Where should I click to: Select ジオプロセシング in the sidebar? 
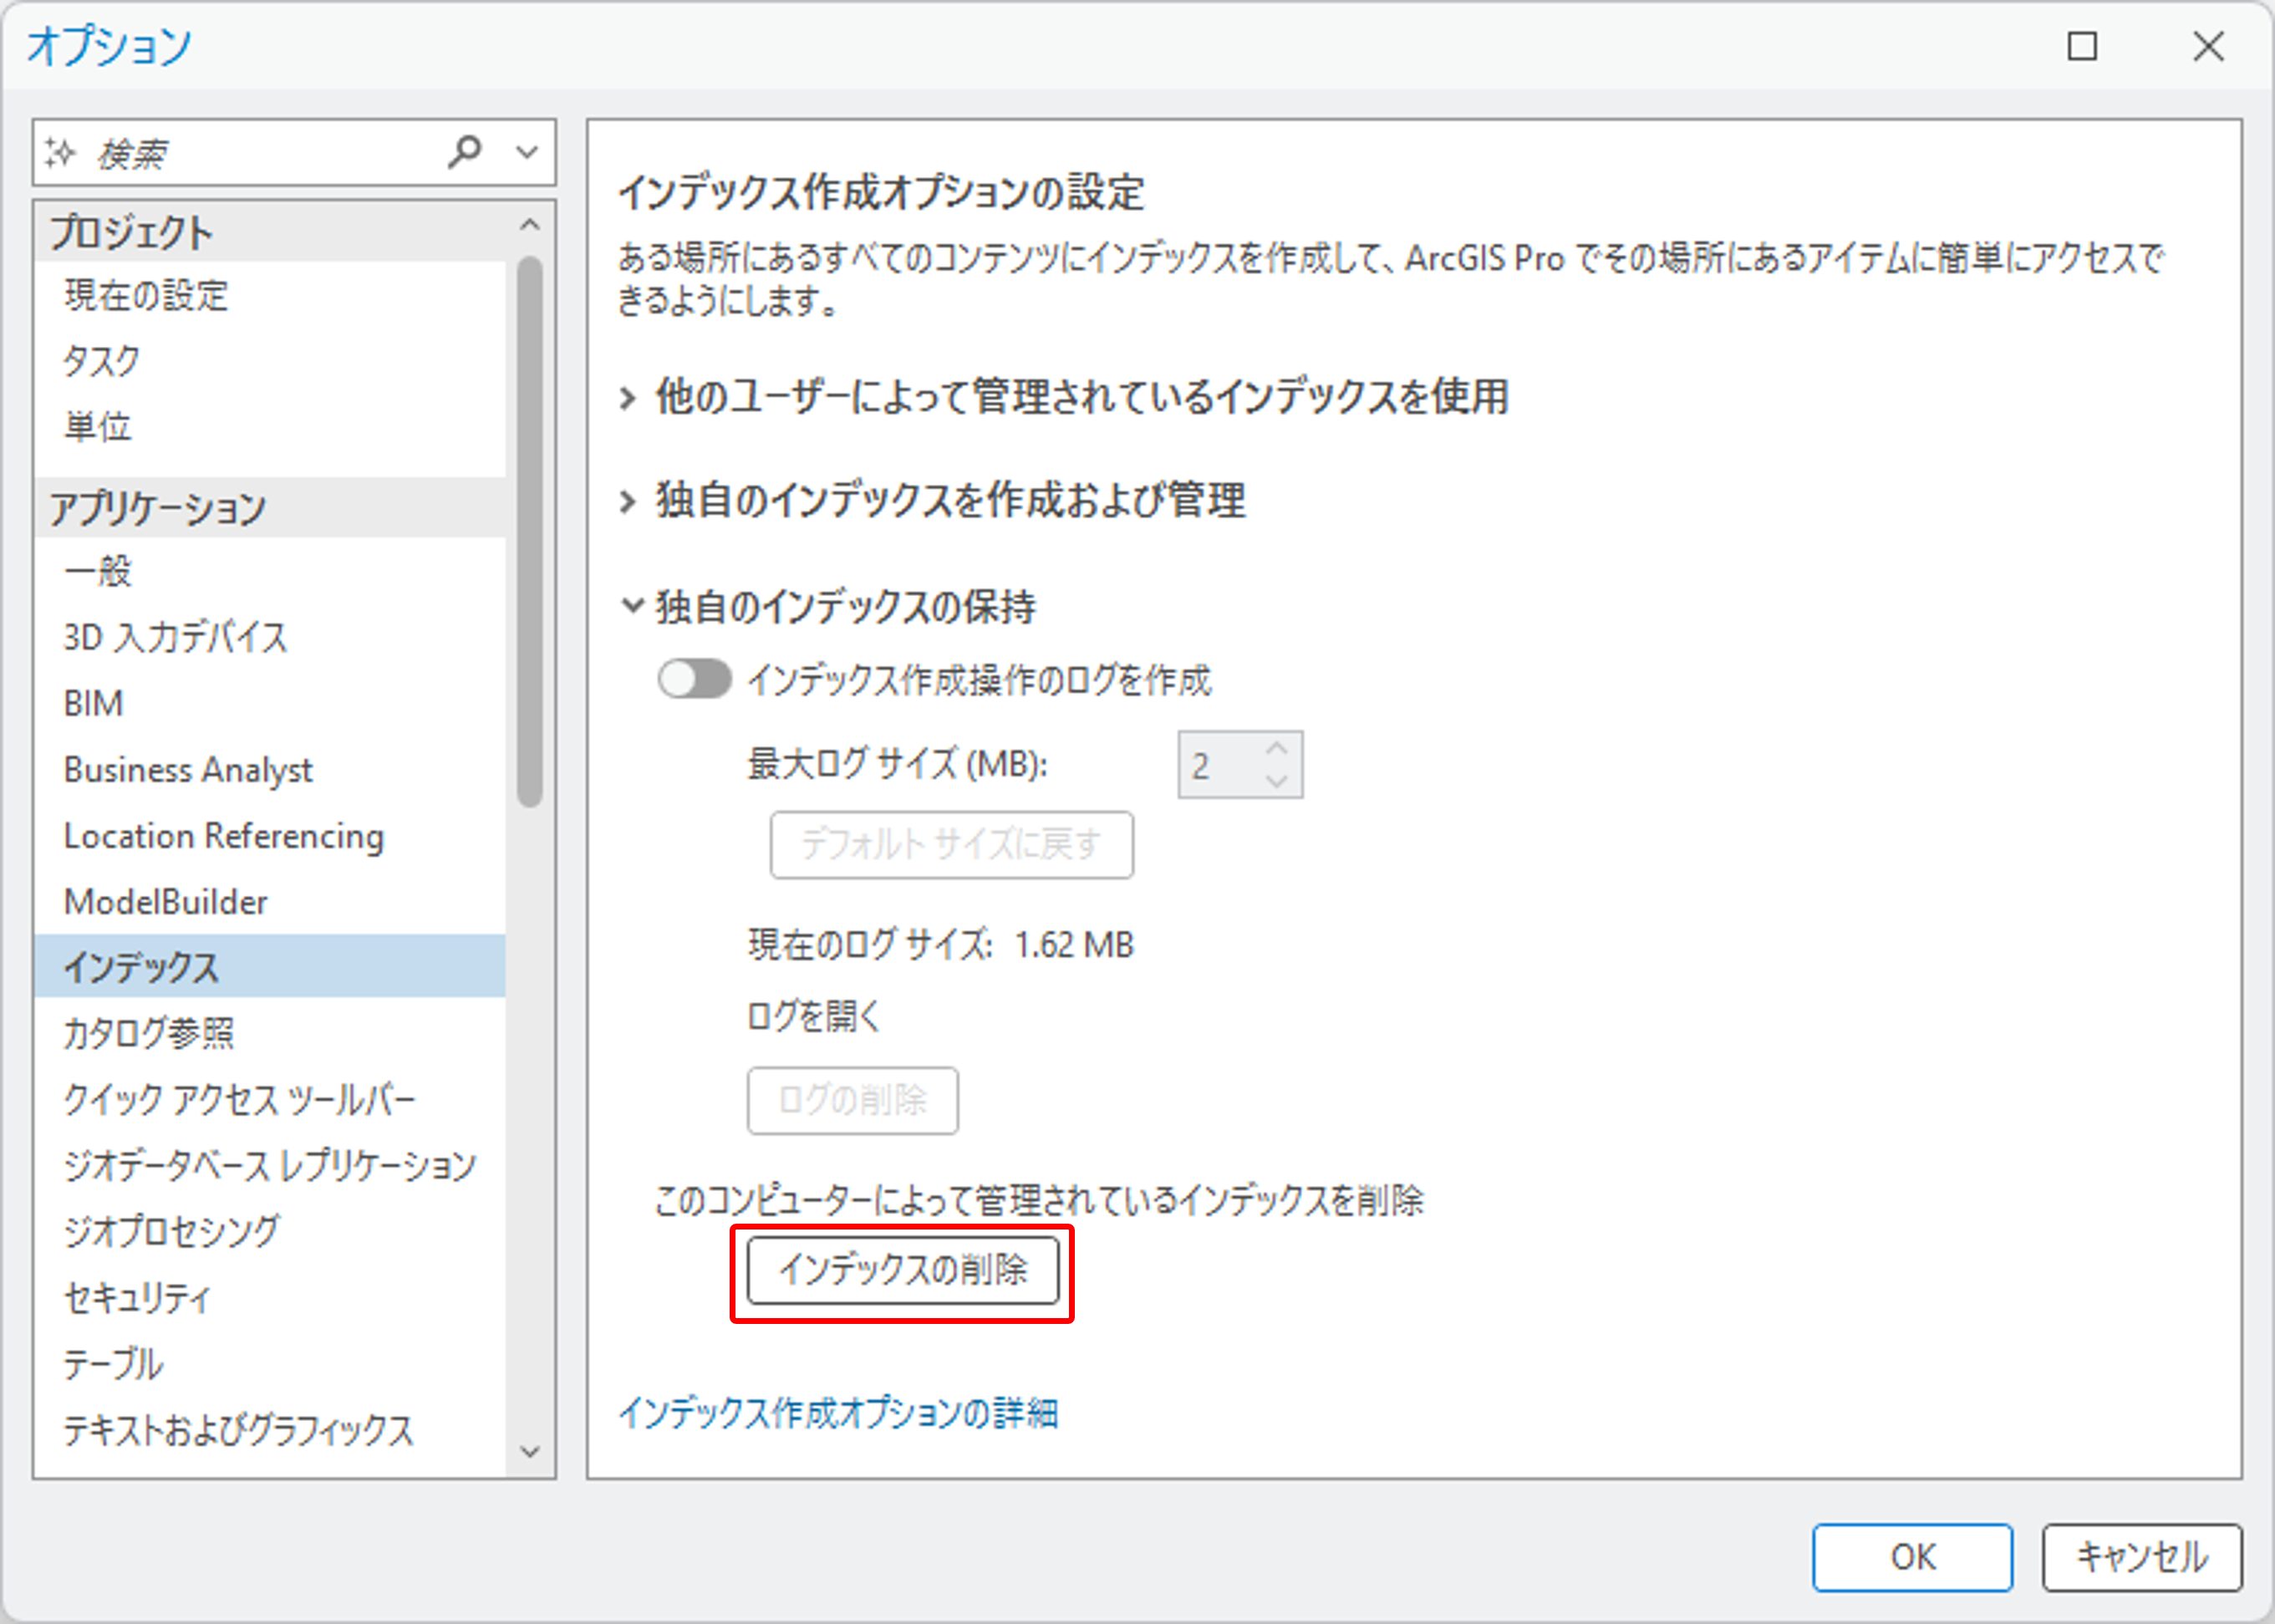coord(171,1231)
